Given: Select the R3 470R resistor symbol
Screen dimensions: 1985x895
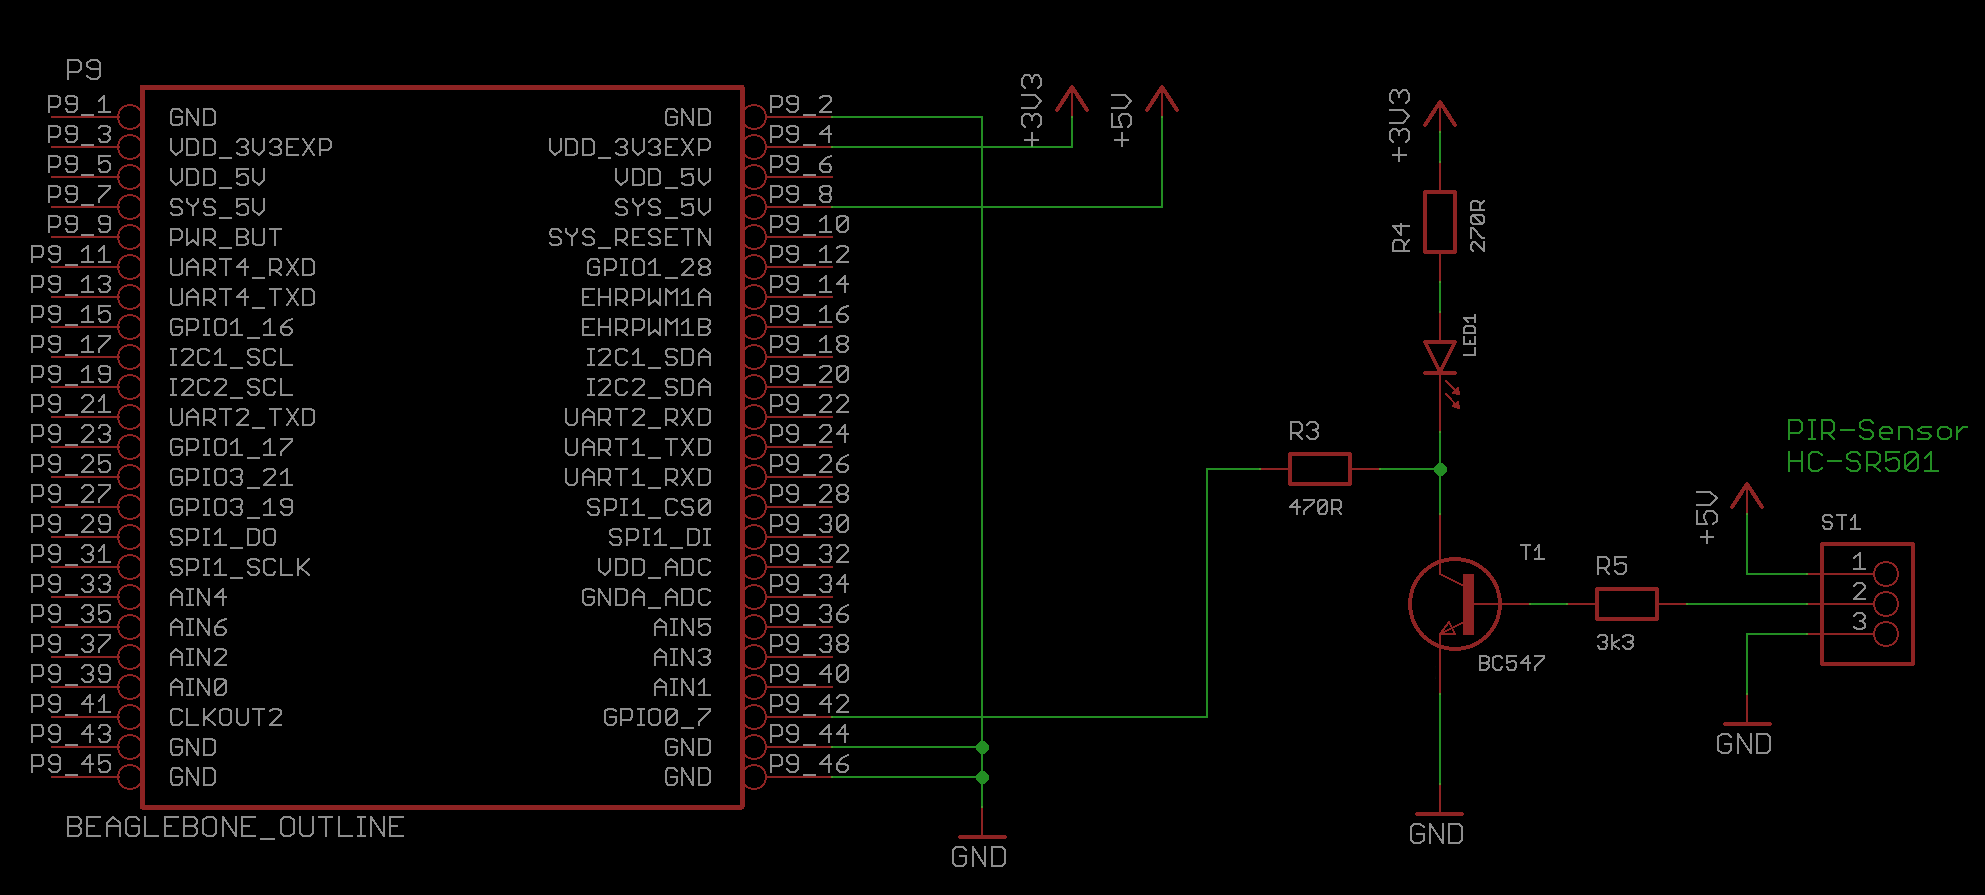Looking at the screenshot, I should (x=1319, y=469).
